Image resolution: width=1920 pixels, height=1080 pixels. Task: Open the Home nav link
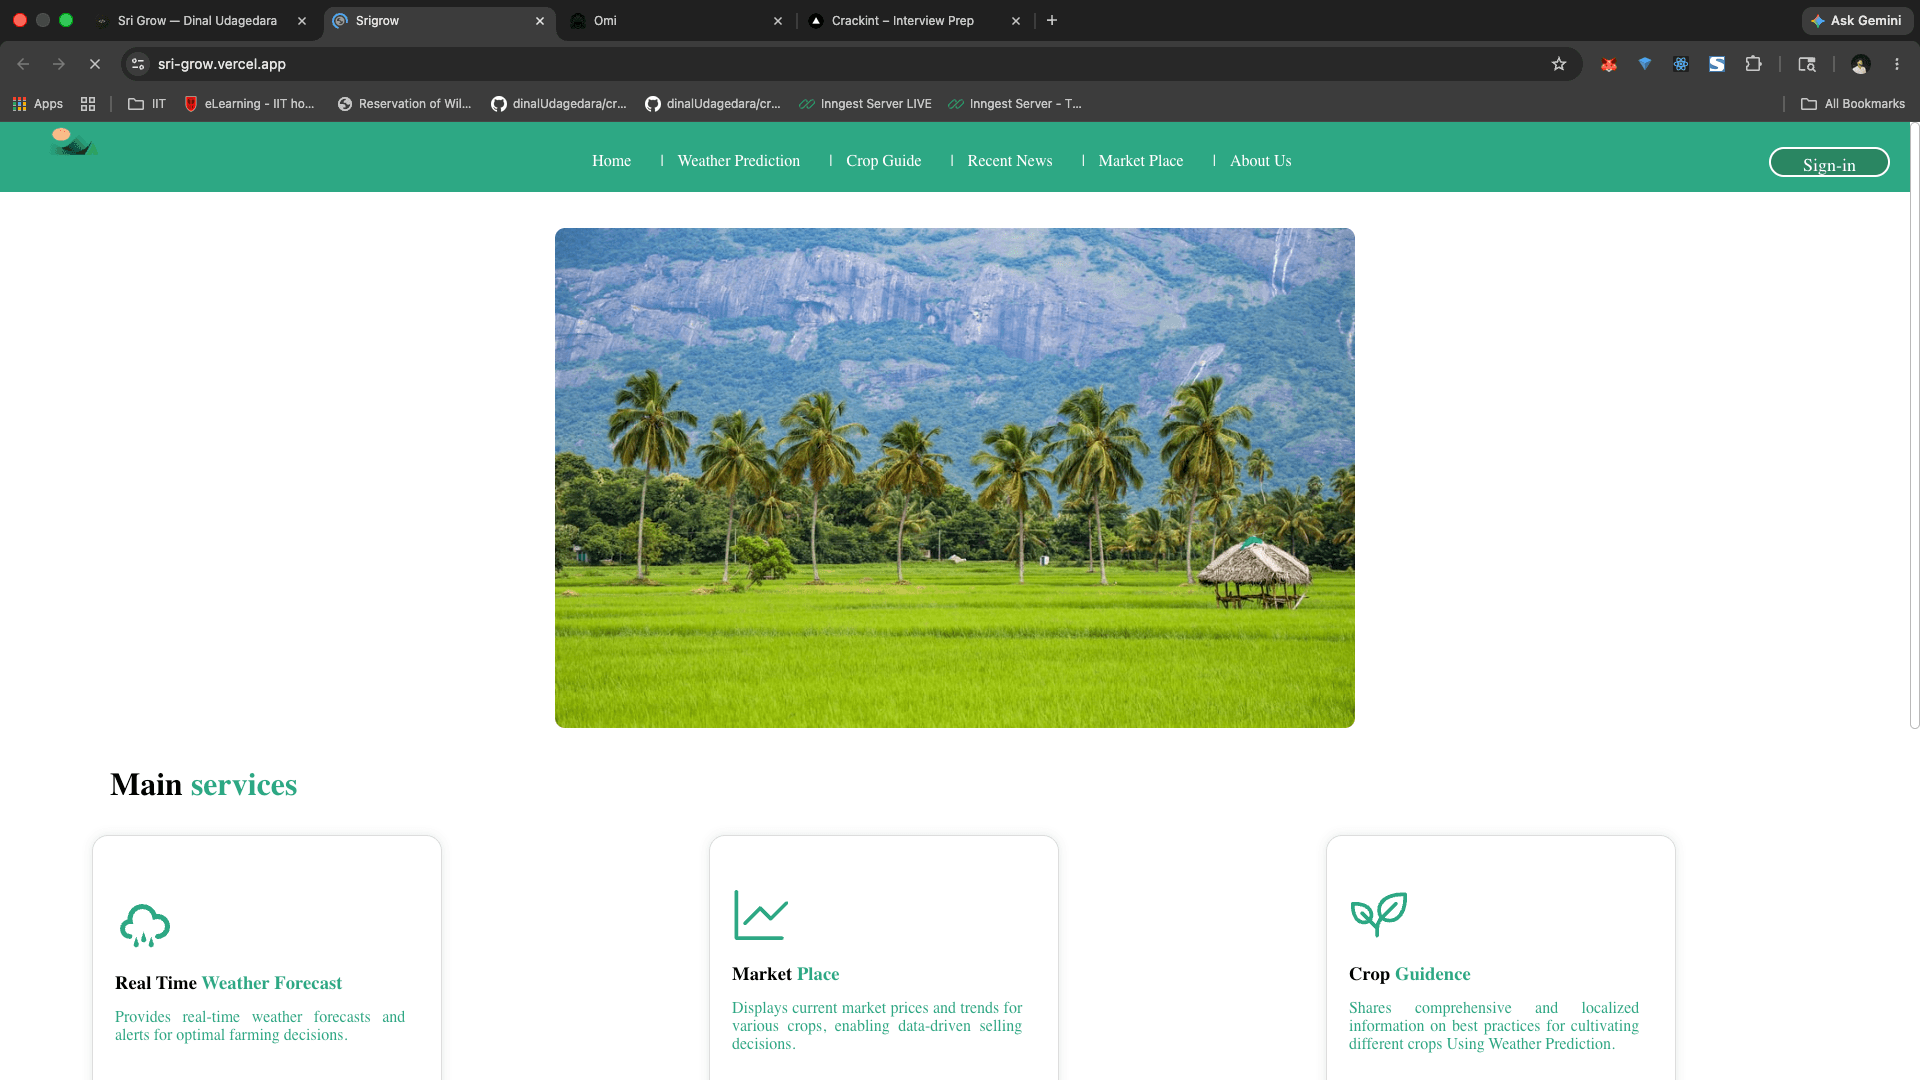pos(611,161)
